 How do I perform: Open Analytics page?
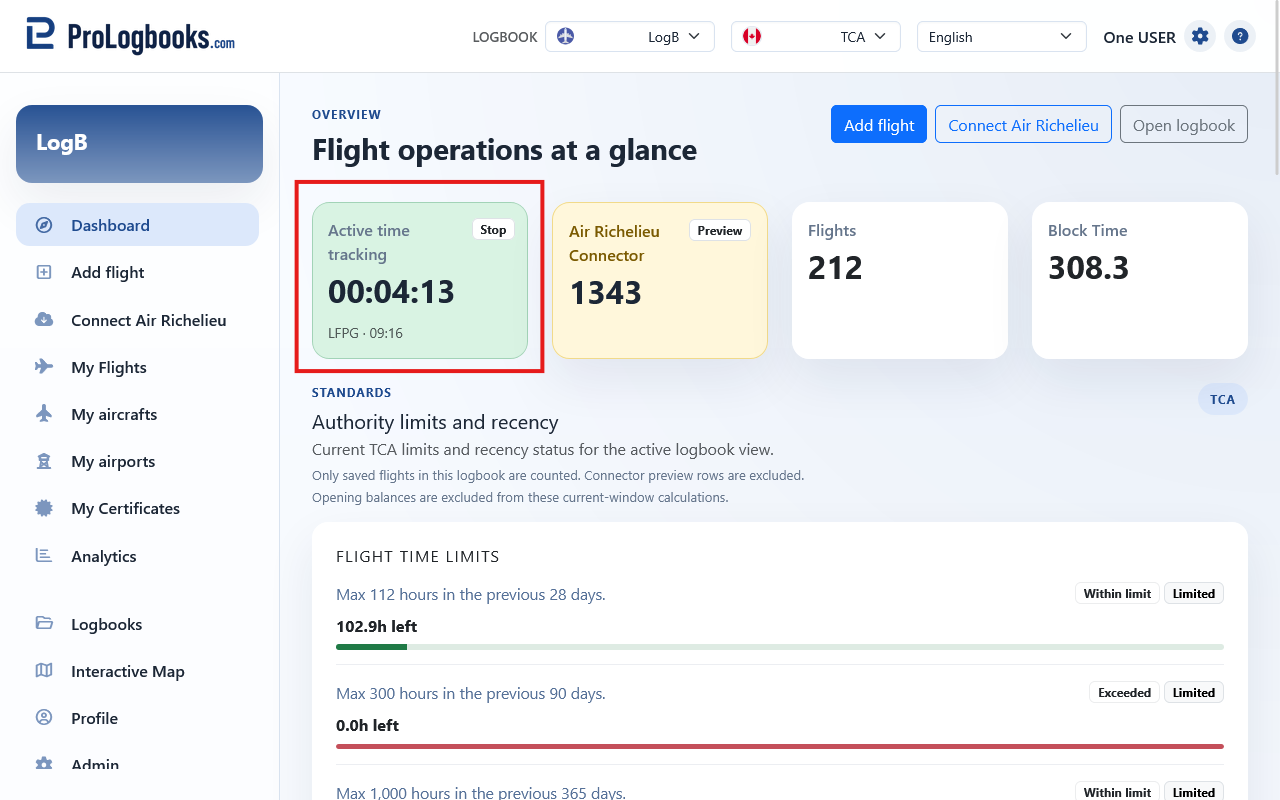137,556
